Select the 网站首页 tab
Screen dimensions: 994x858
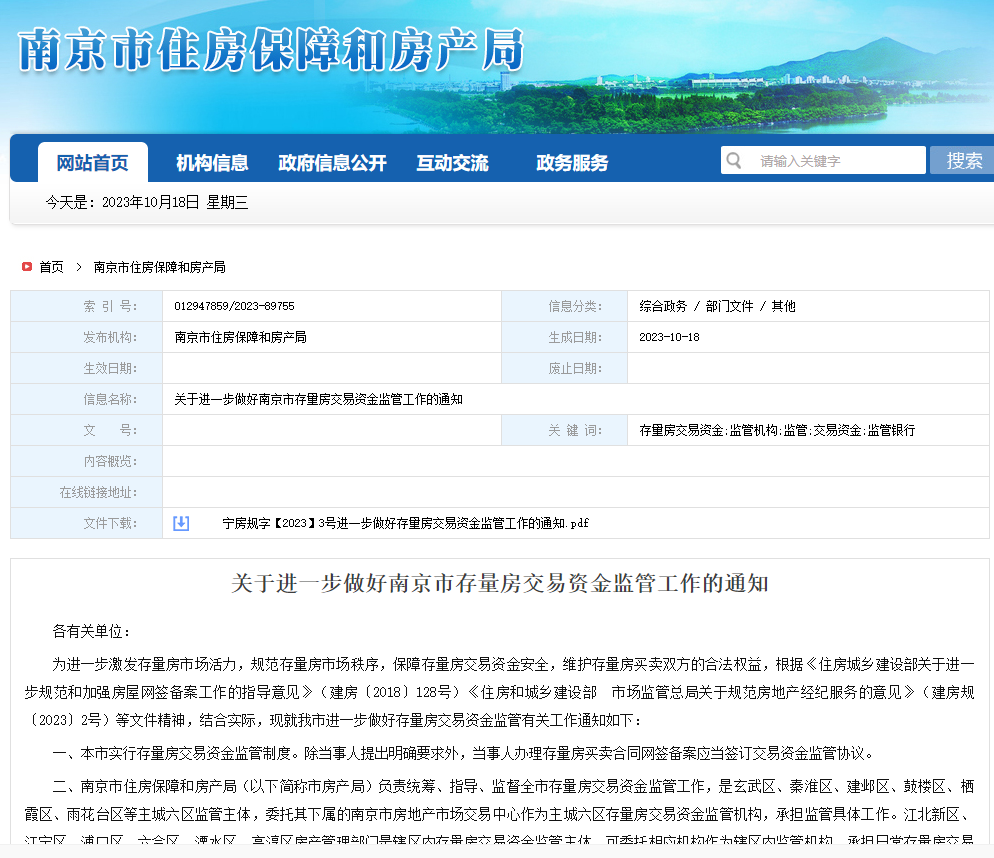pos(92,162)
